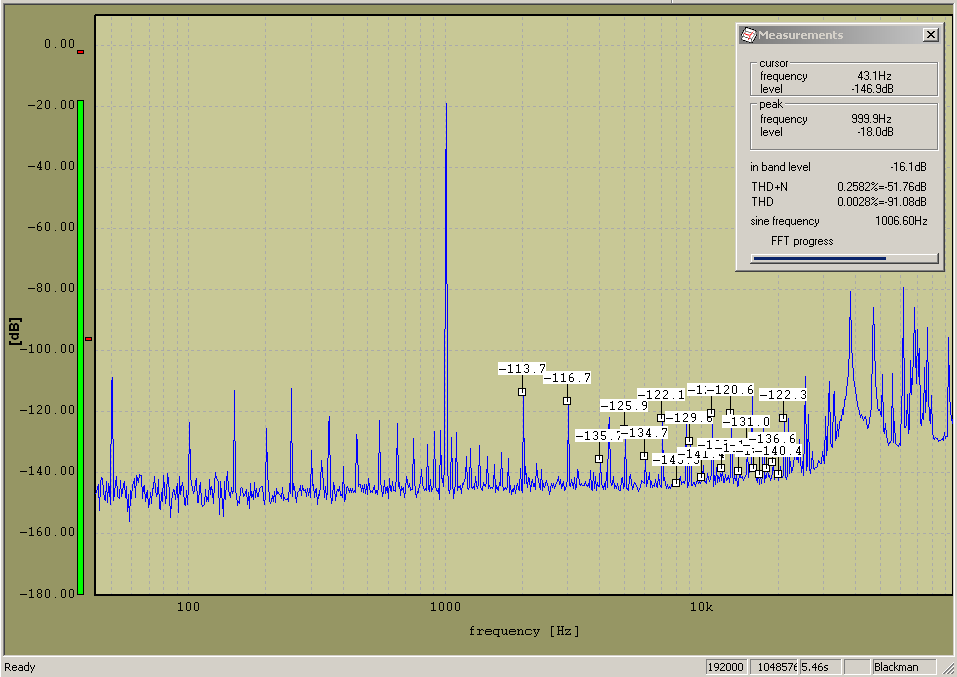Image resolution: width=957 pixels, height=677 pixels.
Task: Click the window resize grip corner
Action: (x=949, y=669)
